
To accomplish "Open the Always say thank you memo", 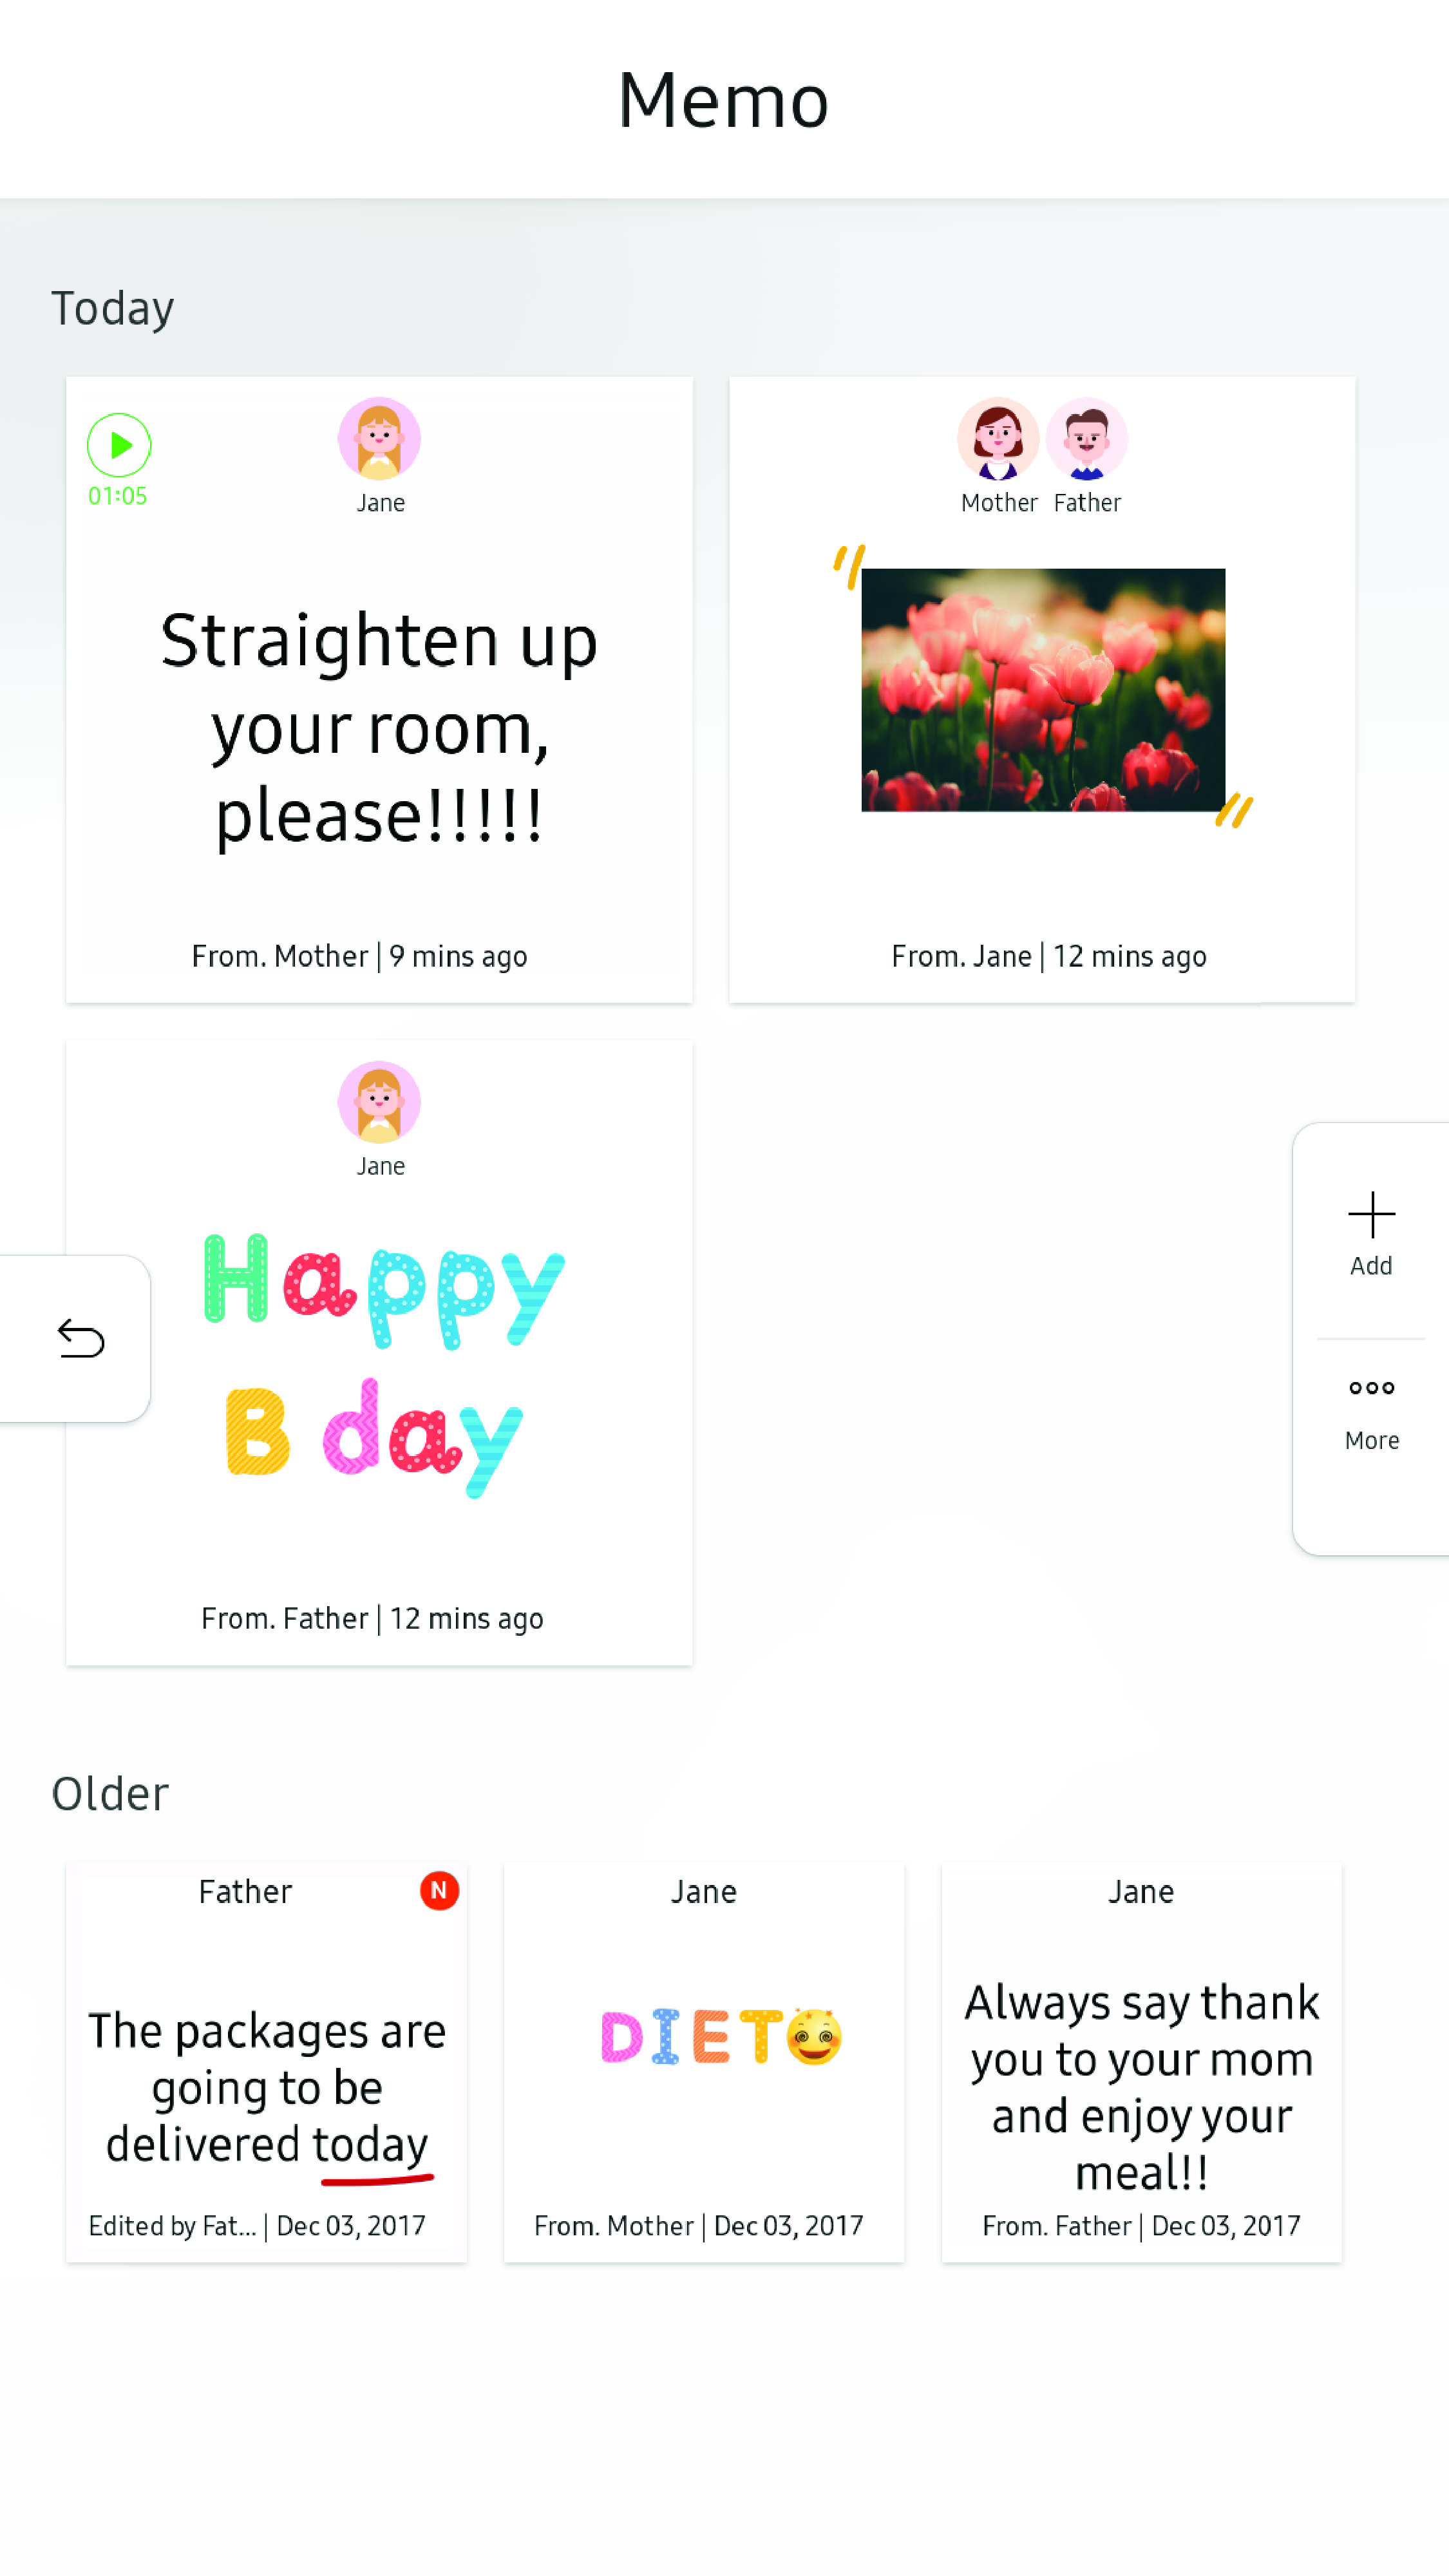I will (1142, 2062).
